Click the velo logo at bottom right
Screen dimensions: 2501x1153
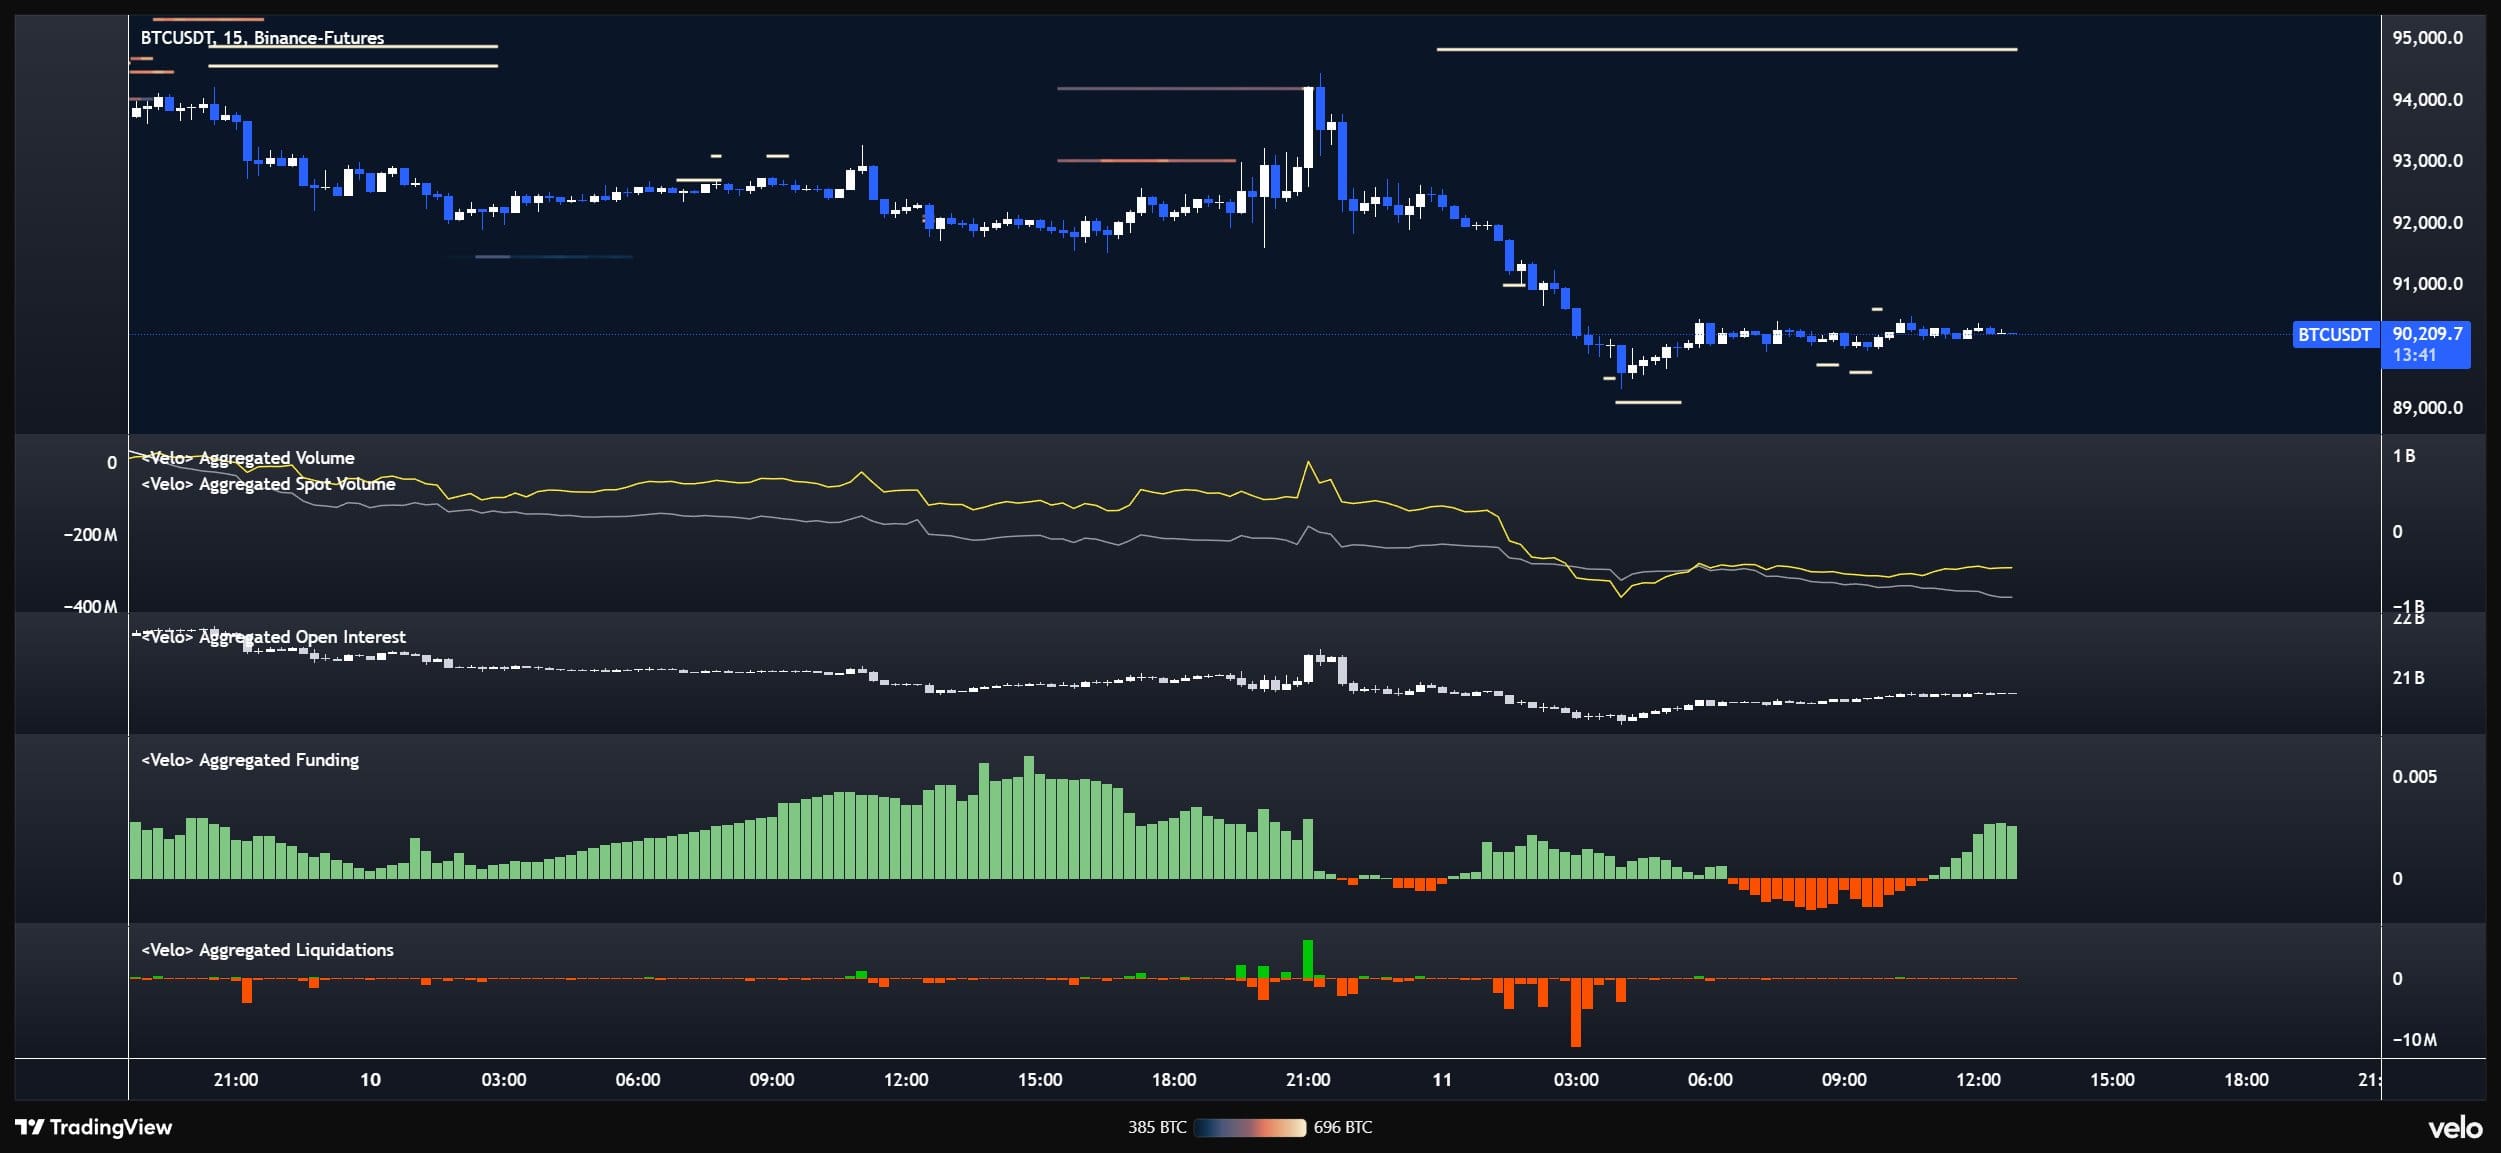(2455, 1128)
